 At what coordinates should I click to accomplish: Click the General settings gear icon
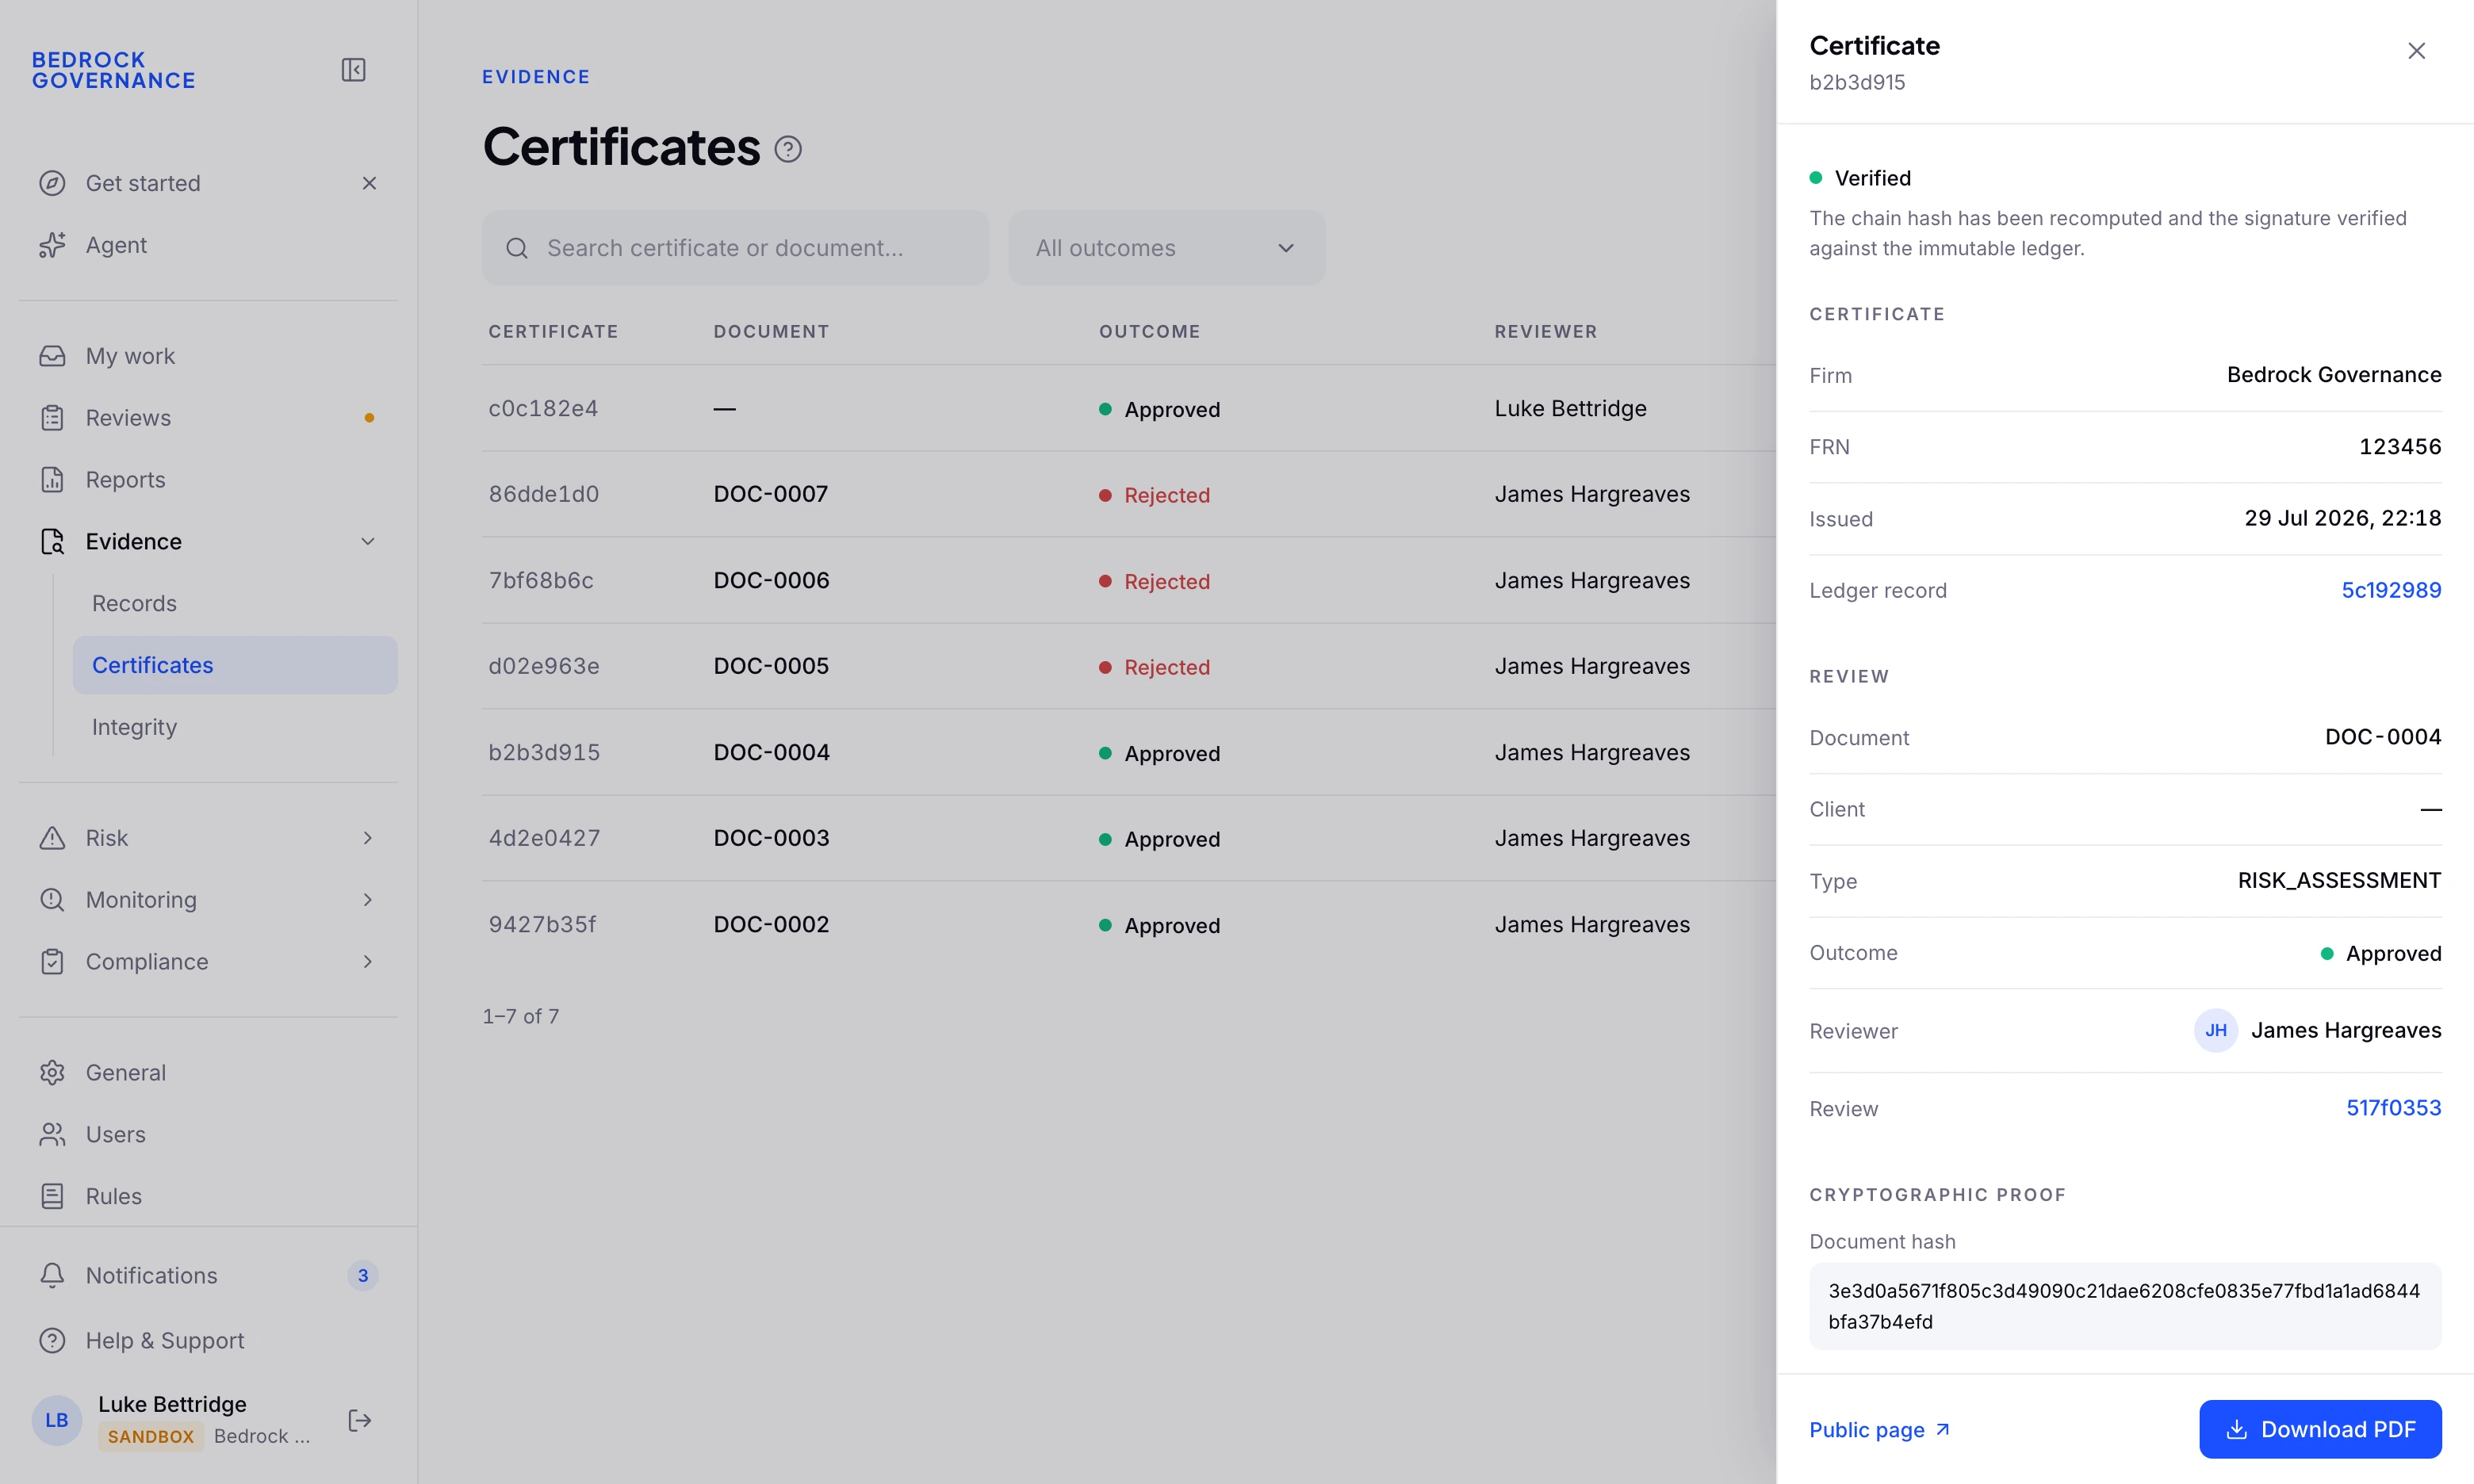(x=52, y=1073)
